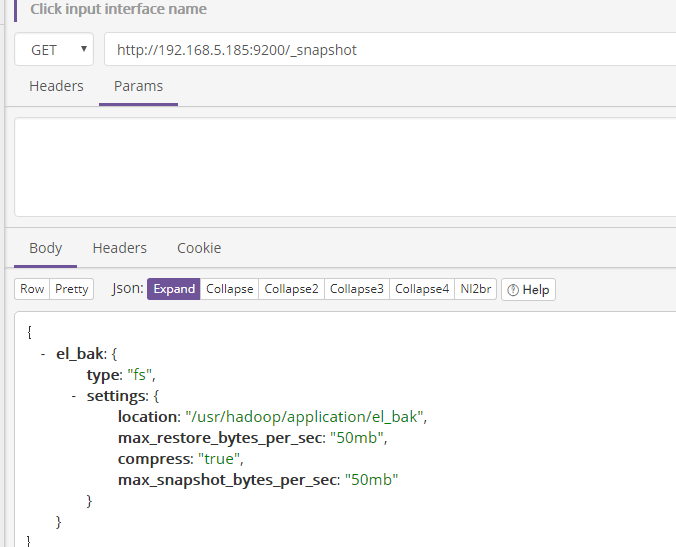Click inside the params text area
Image resolution: width=676 pixels, height=547 pixels.
point(340,166)
